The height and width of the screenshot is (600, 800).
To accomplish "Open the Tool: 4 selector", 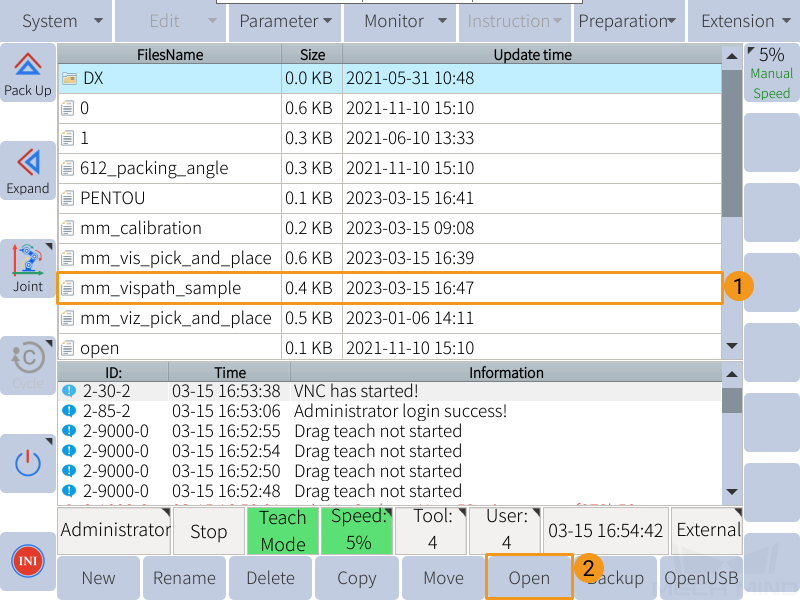I will pos(432,531).
